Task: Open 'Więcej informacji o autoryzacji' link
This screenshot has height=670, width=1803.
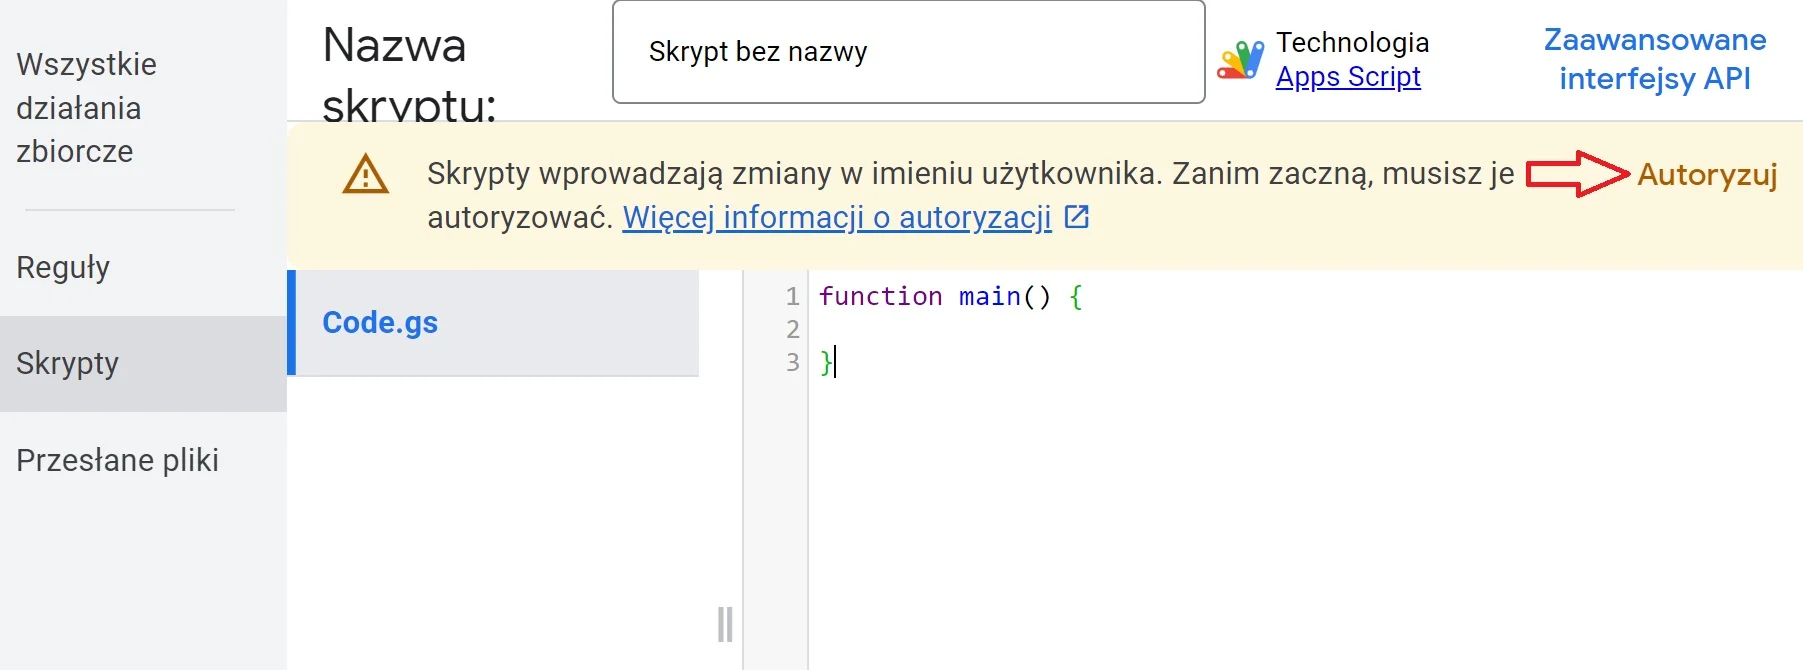Action: [837, 217]
